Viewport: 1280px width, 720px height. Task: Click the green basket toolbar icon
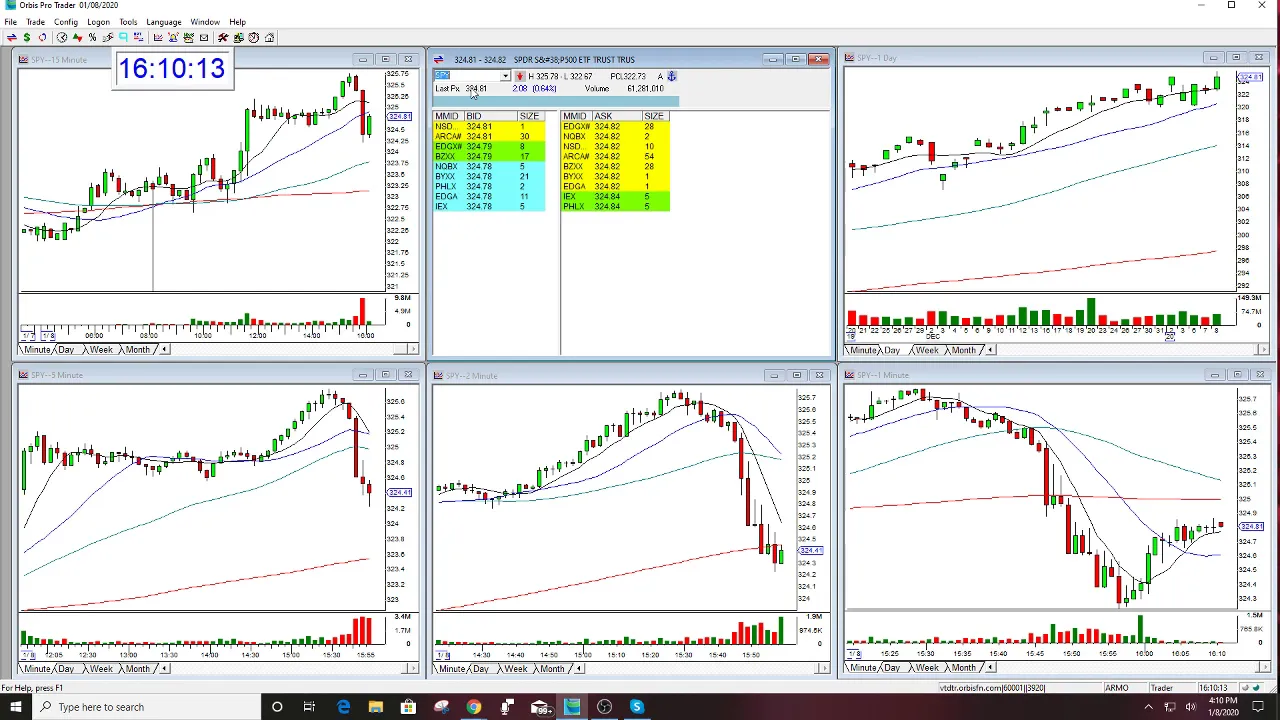click(x=188, y=37)
